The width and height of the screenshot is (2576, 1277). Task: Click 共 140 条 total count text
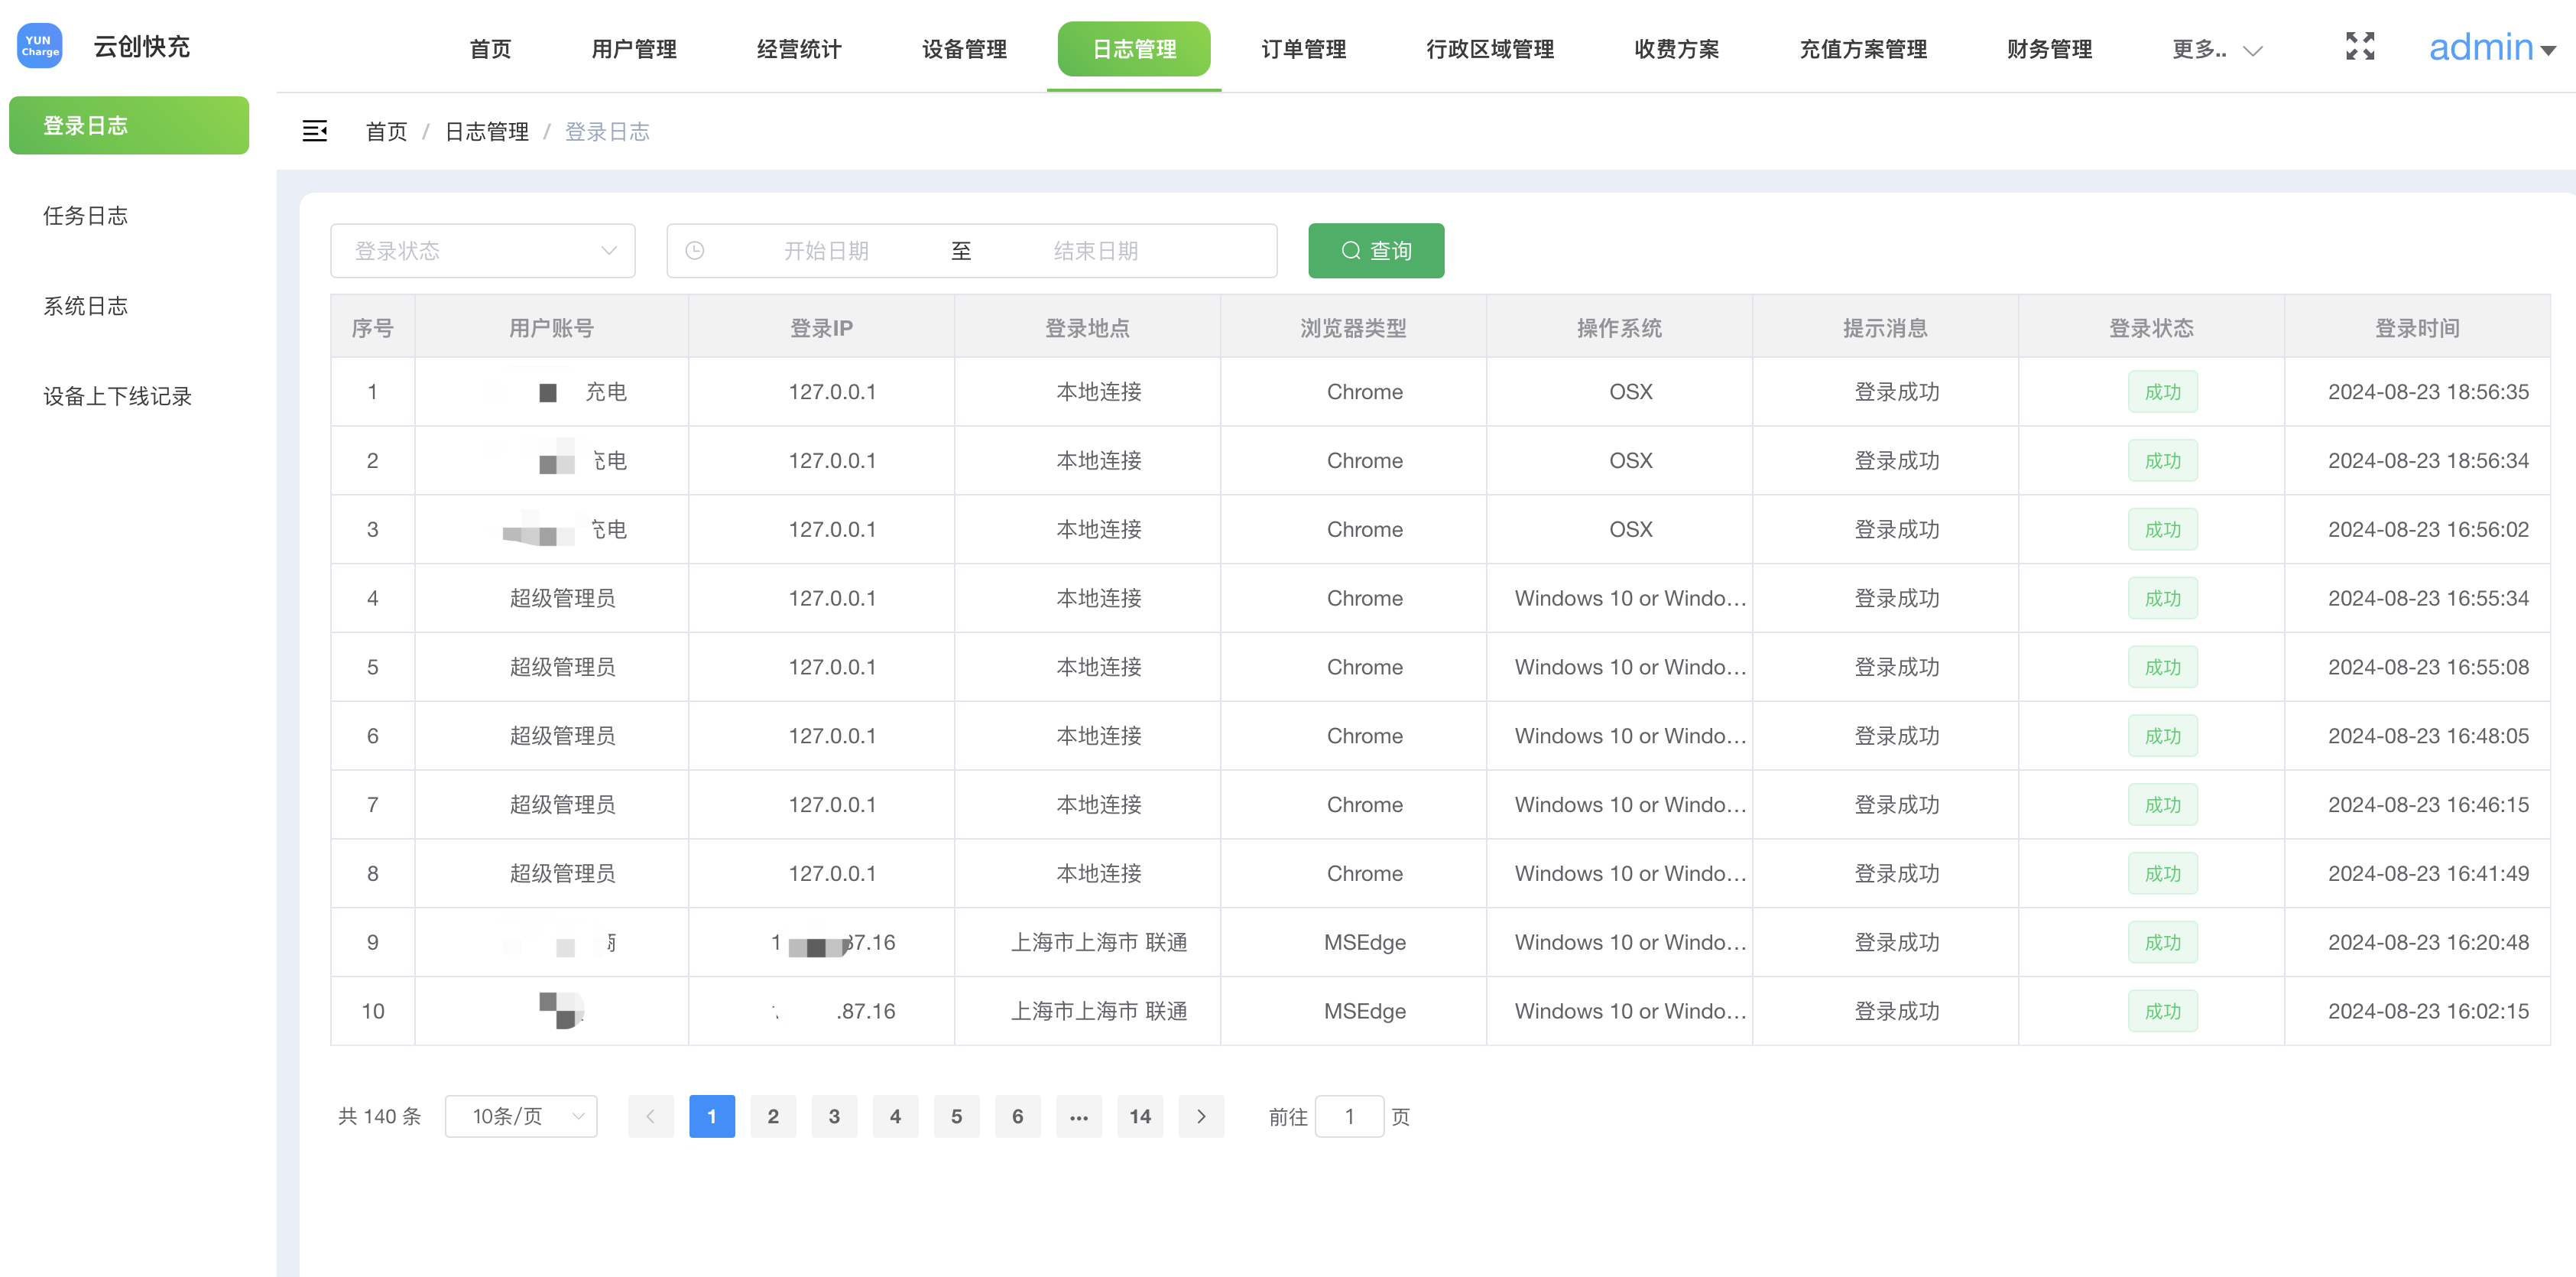coord(380,1116)
